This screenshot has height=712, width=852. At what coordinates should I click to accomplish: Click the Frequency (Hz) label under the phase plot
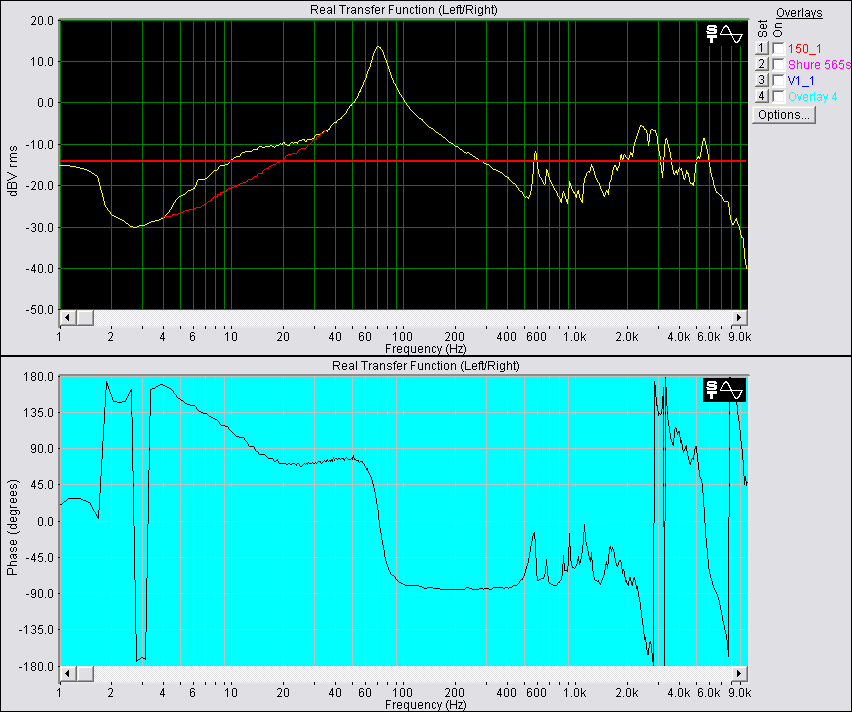point(425,704)
